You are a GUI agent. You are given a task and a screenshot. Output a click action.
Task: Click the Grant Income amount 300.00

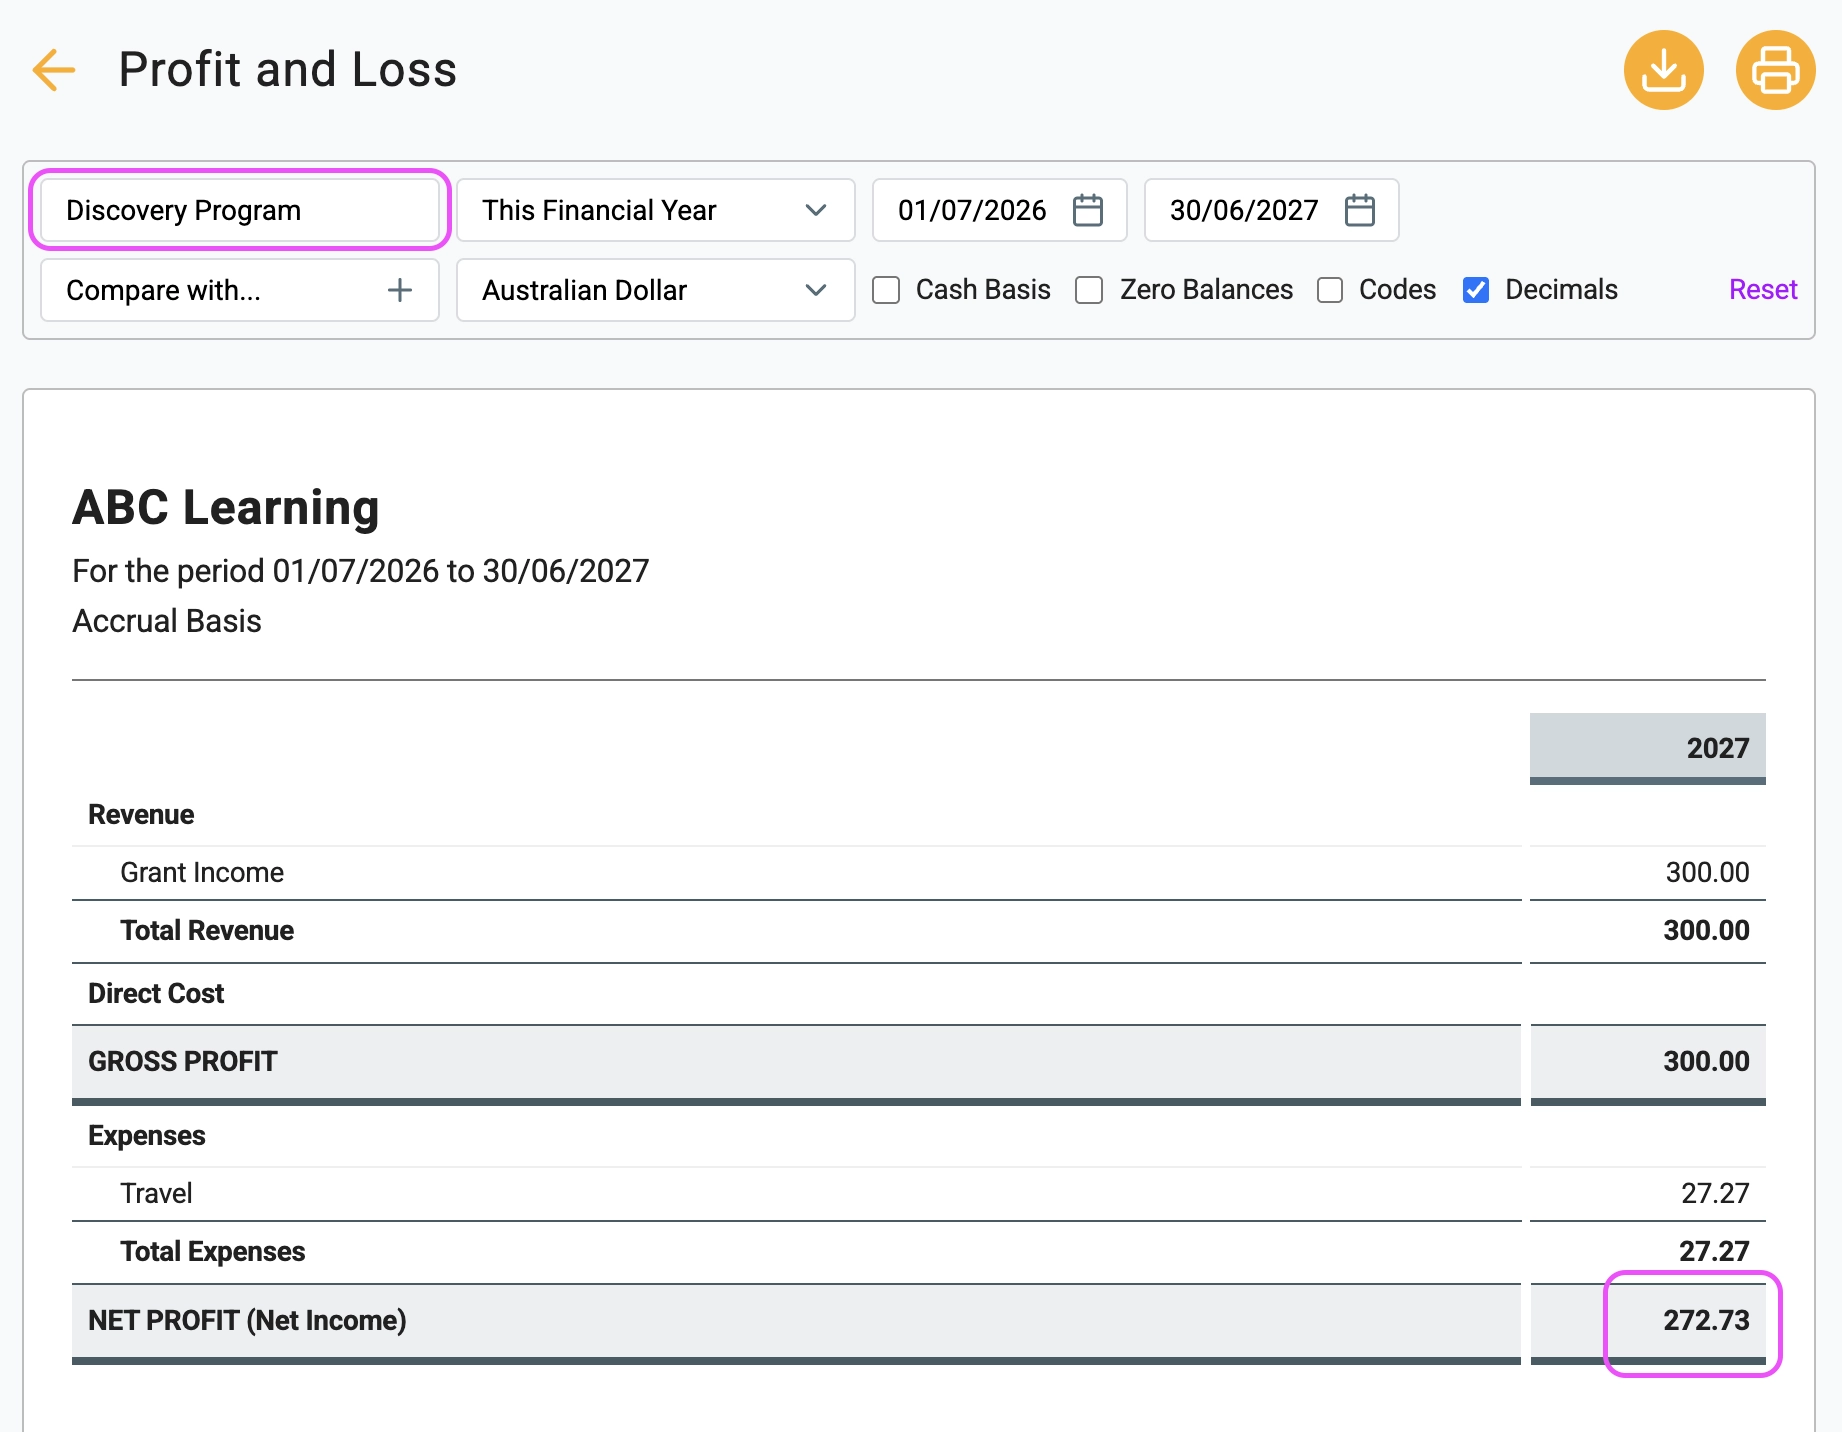(x=1707, y=873)
